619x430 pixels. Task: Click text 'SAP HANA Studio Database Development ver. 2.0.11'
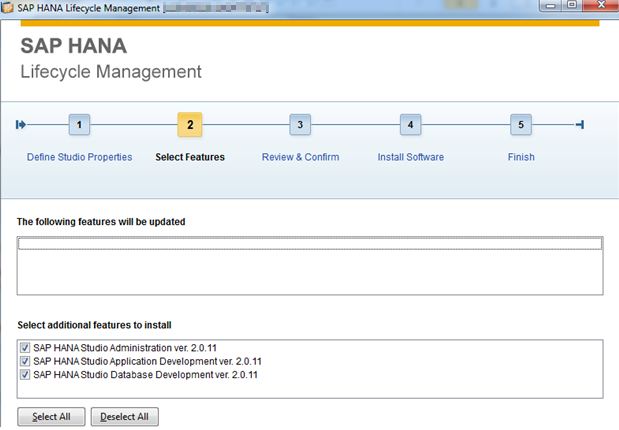pos(146,375)
